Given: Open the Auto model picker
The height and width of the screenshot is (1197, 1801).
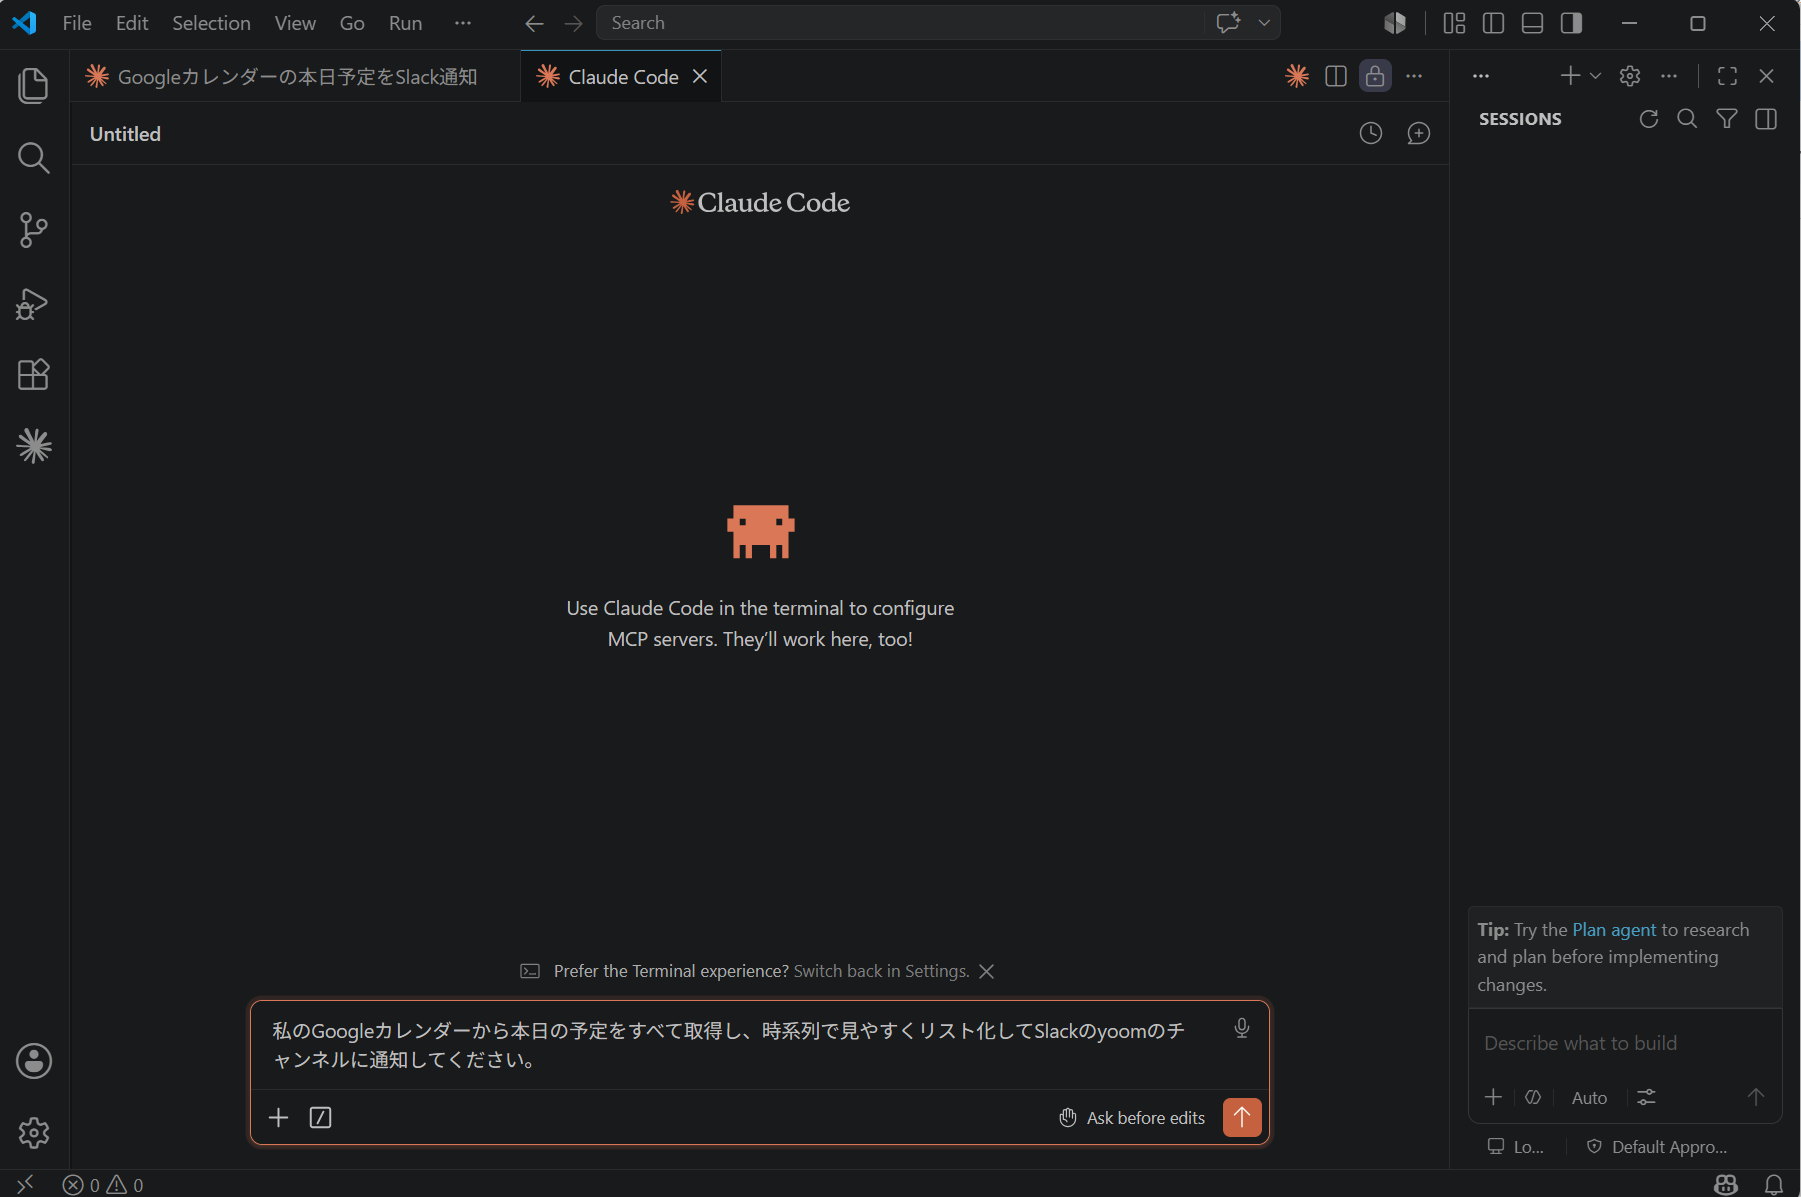Looking at the screenshot, I should pos(1589,1098).
